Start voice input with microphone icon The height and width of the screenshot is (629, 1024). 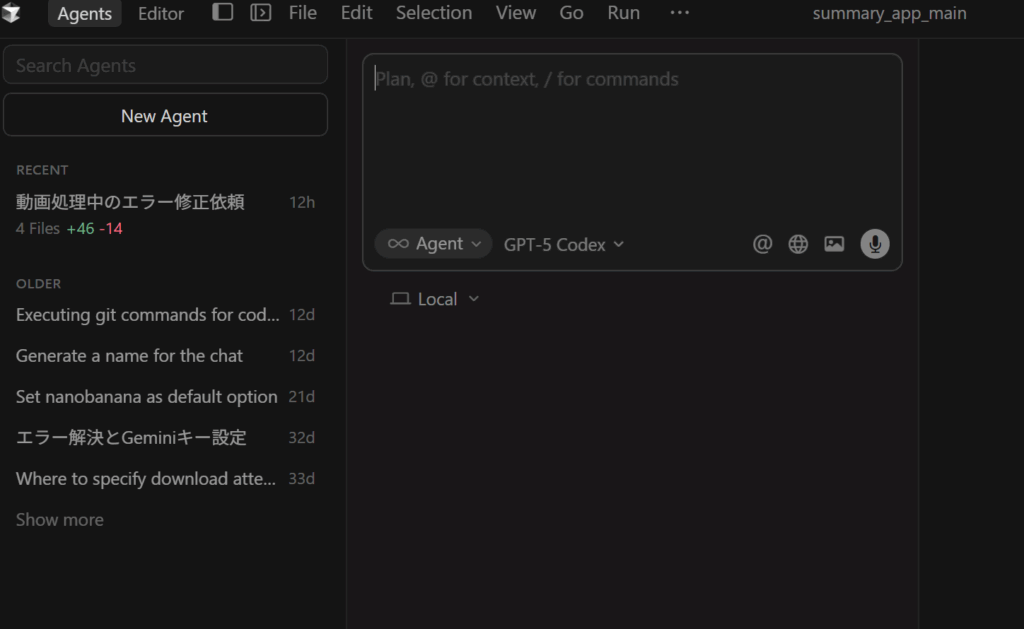pos(875,244)
